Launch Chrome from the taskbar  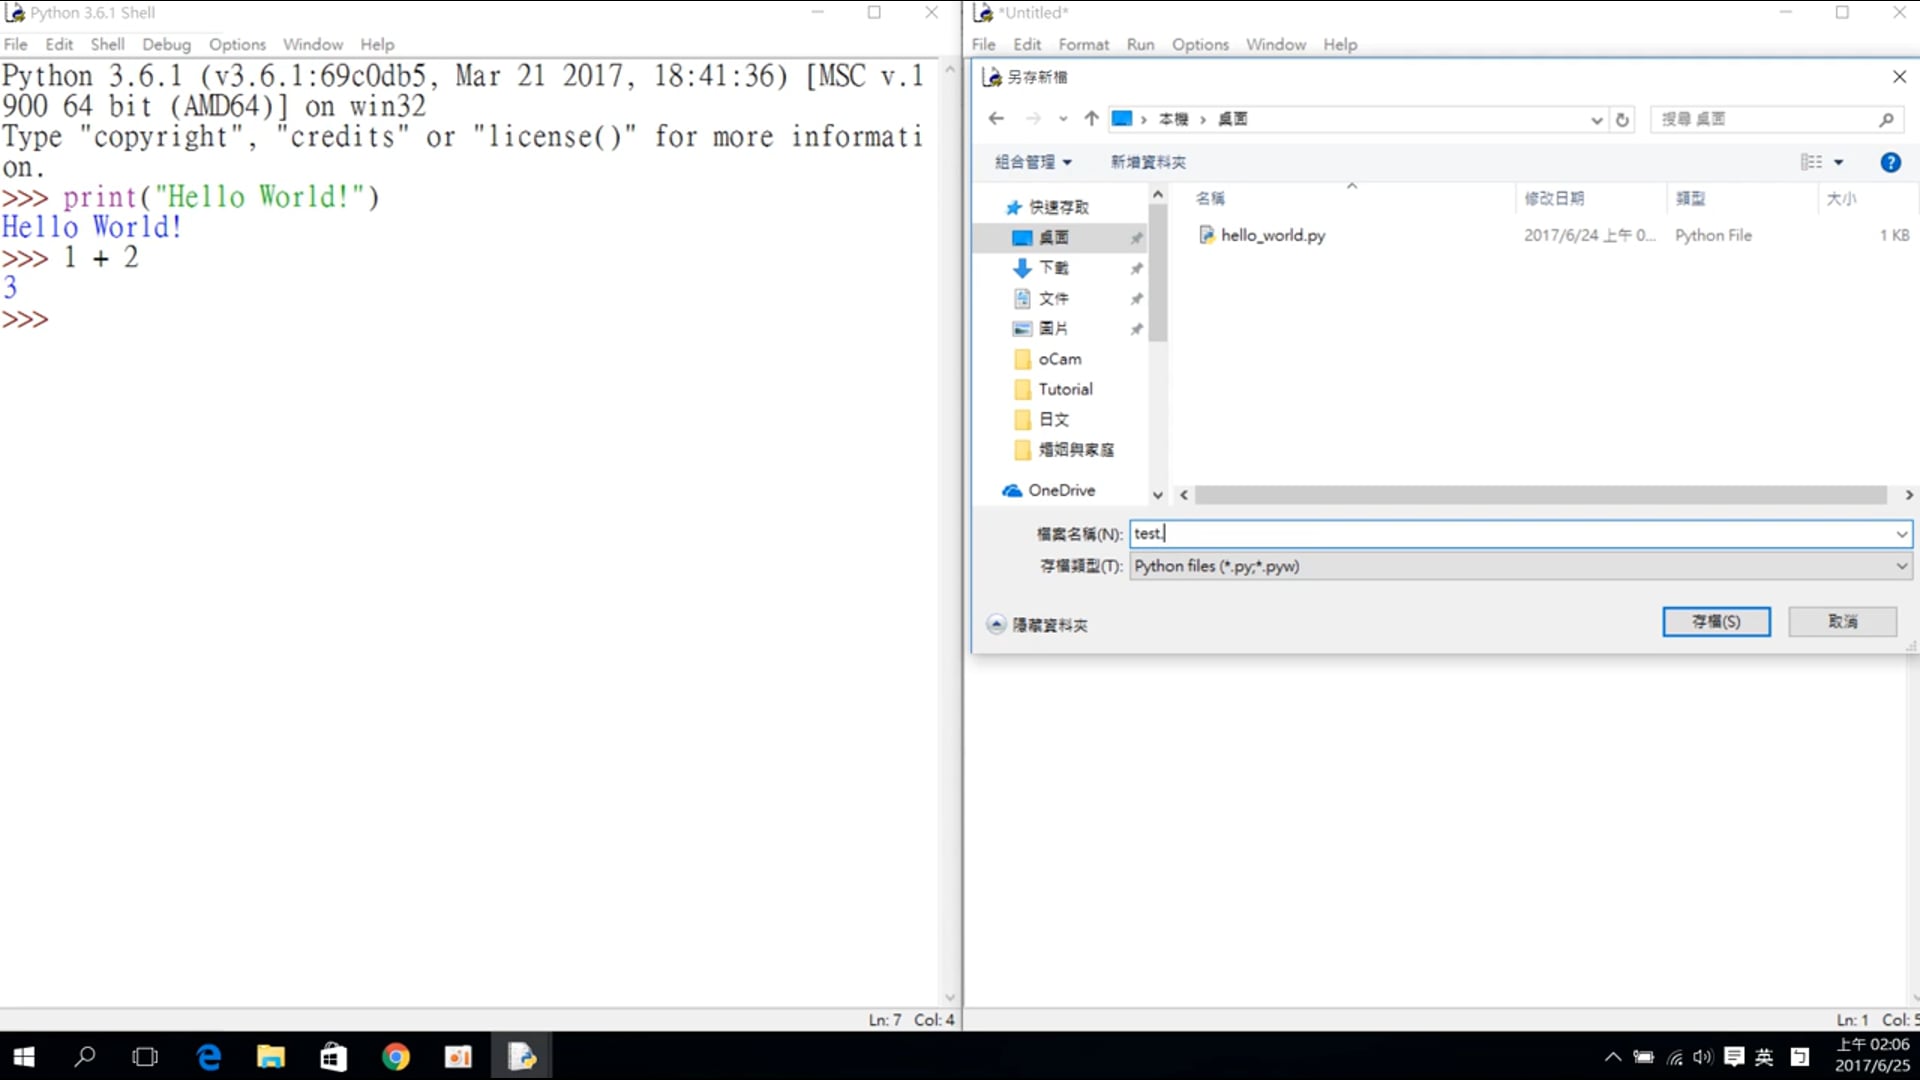396,1057
